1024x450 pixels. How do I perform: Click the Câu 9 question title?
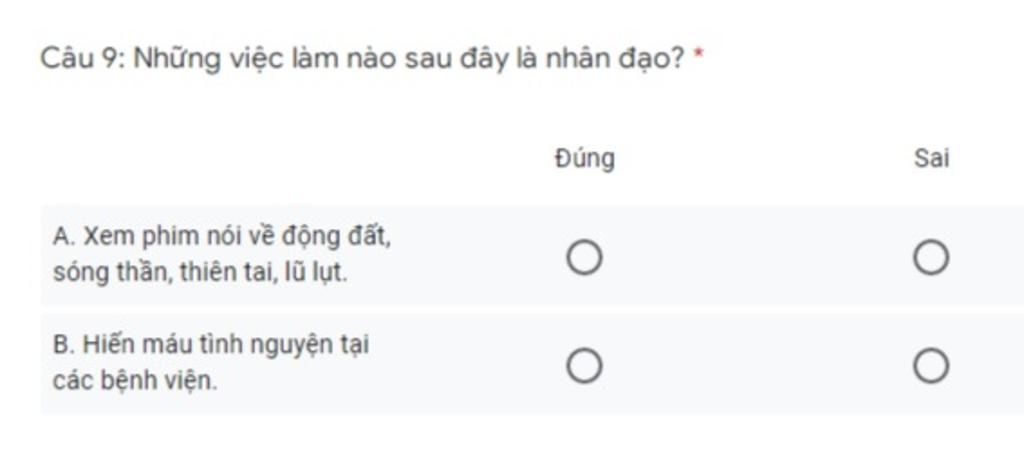click(x=363, y=59)
